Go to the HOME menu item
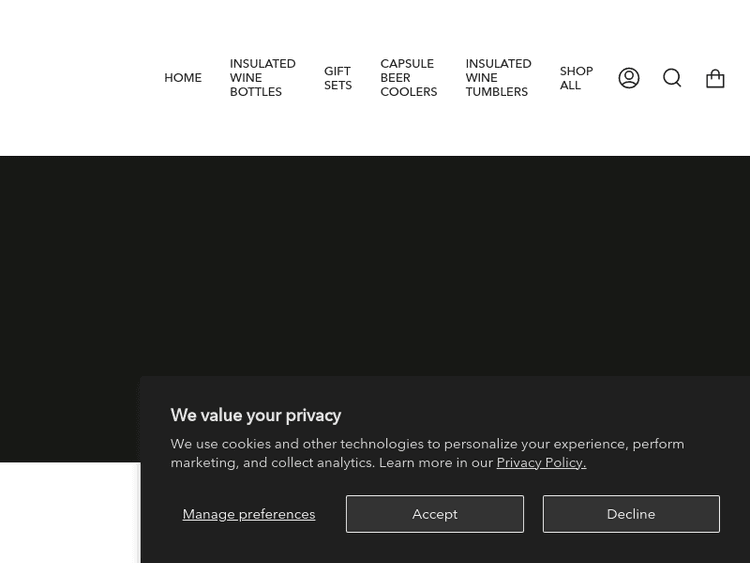The height and width of the screenshot is (563, 750). tap(183, 78)
